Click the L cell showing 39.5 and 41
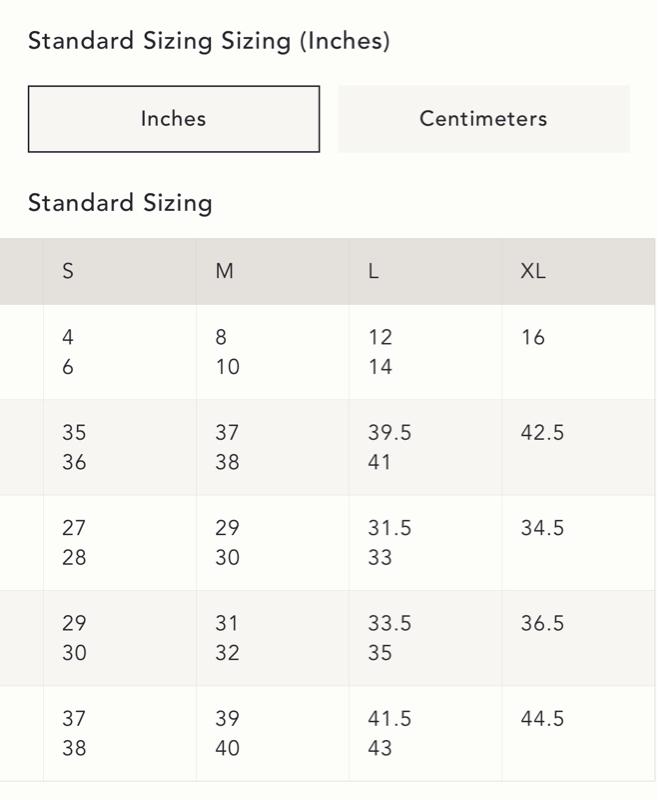This screenshot has height=800, width=659. pos(389,447)
